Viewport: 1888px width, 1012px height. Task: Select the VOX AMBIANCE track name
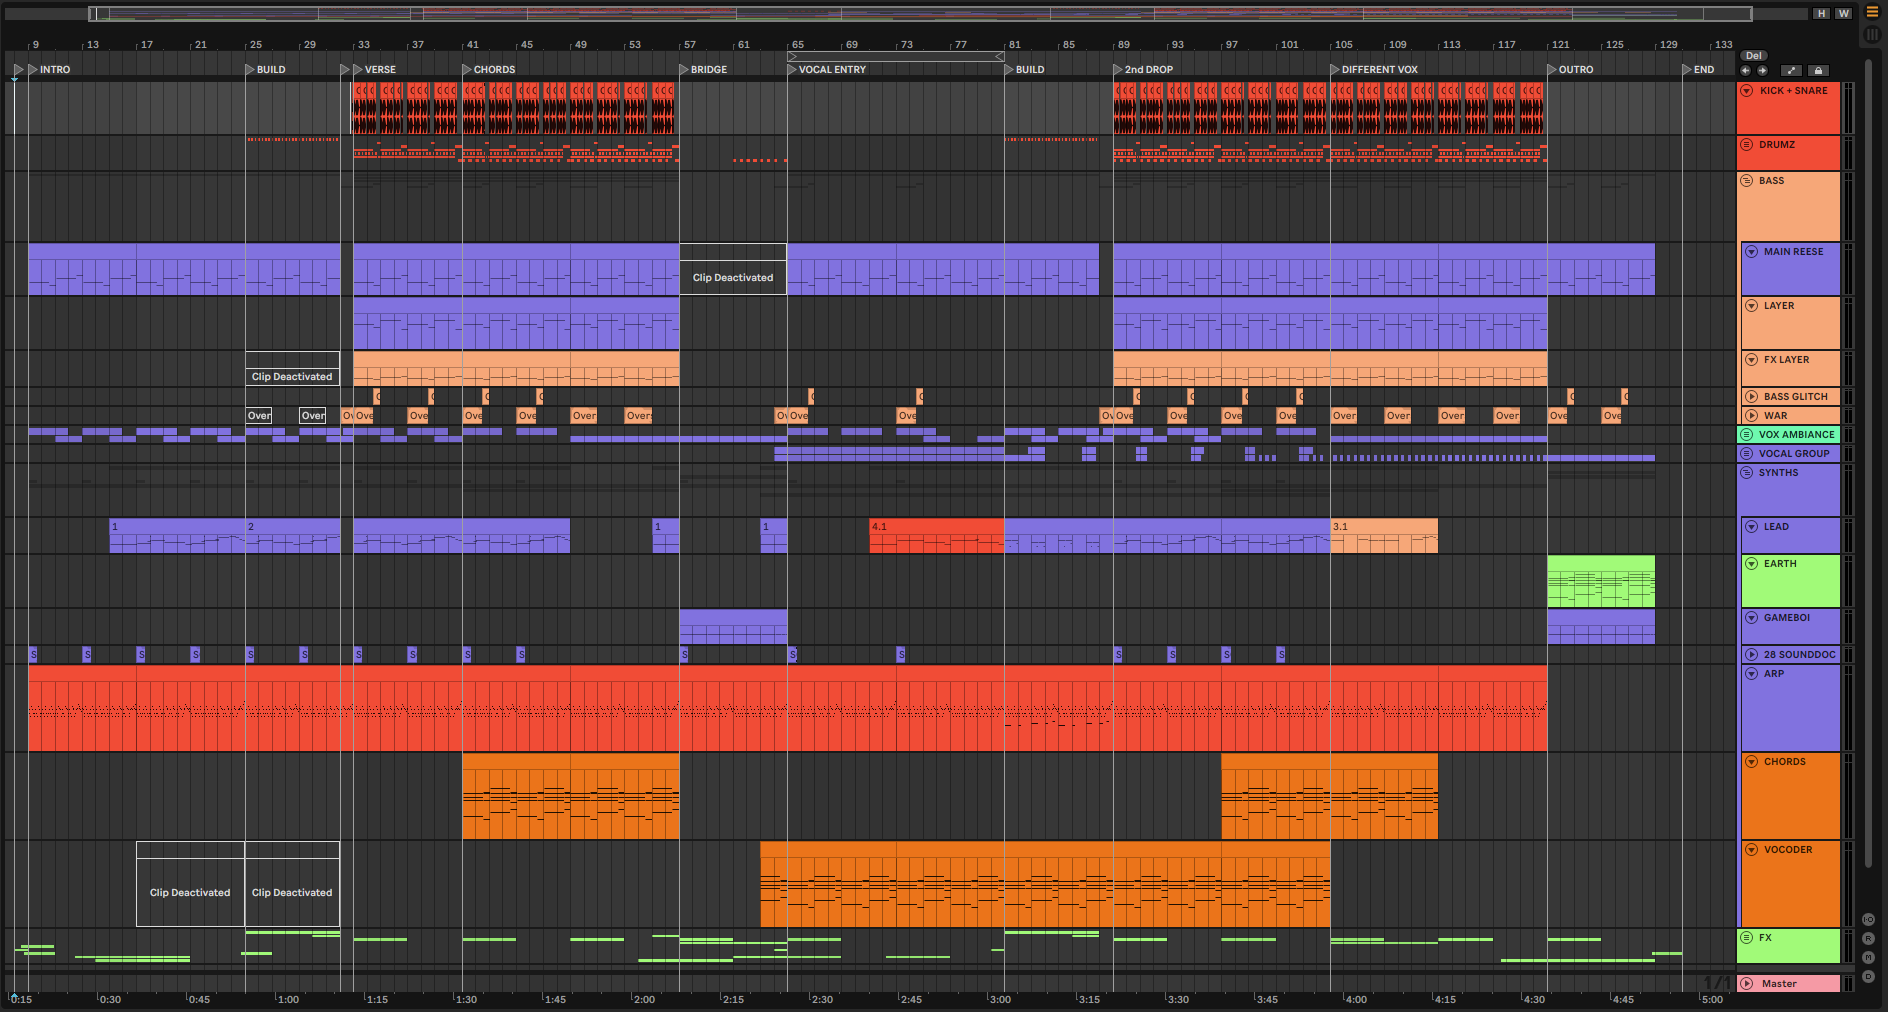pyautogui.click(x=1797, y=435)
